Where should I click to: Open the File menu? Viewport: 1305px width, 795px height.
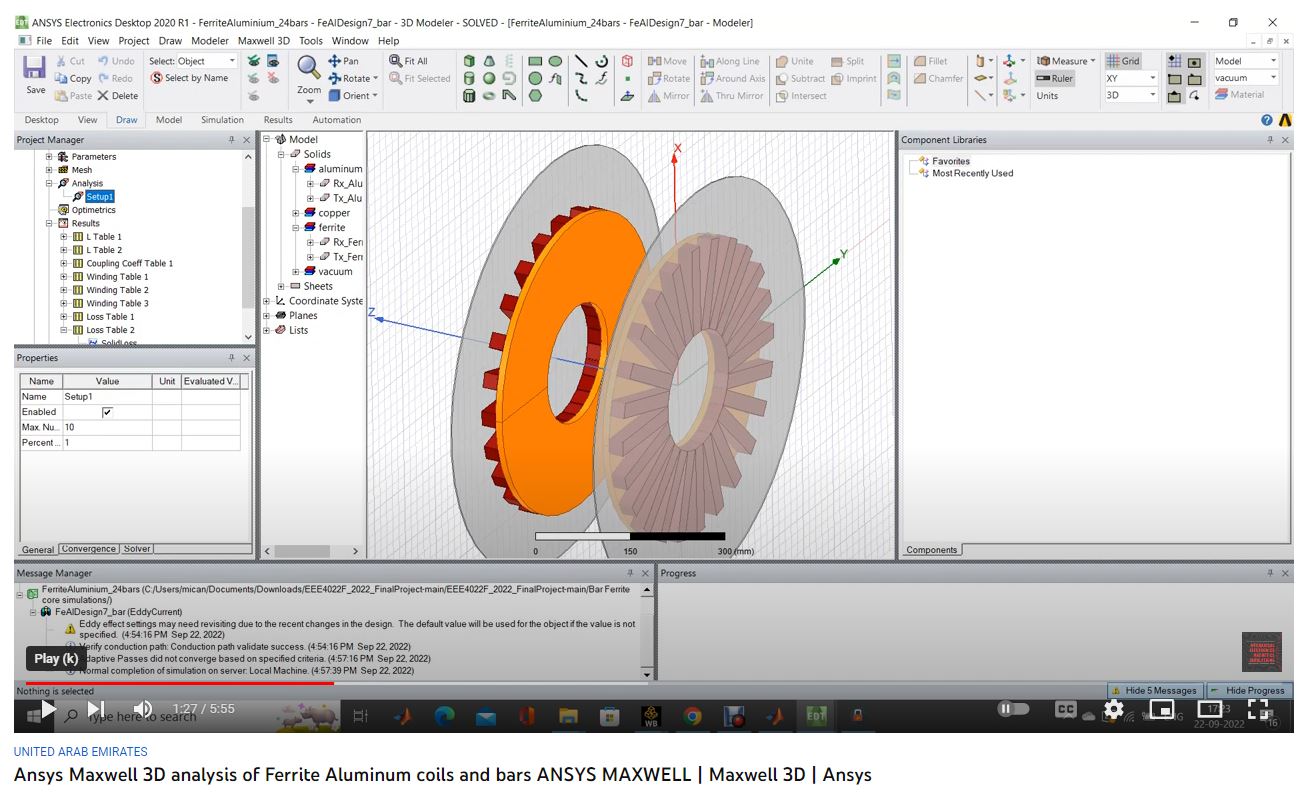(x=44, y=41)
